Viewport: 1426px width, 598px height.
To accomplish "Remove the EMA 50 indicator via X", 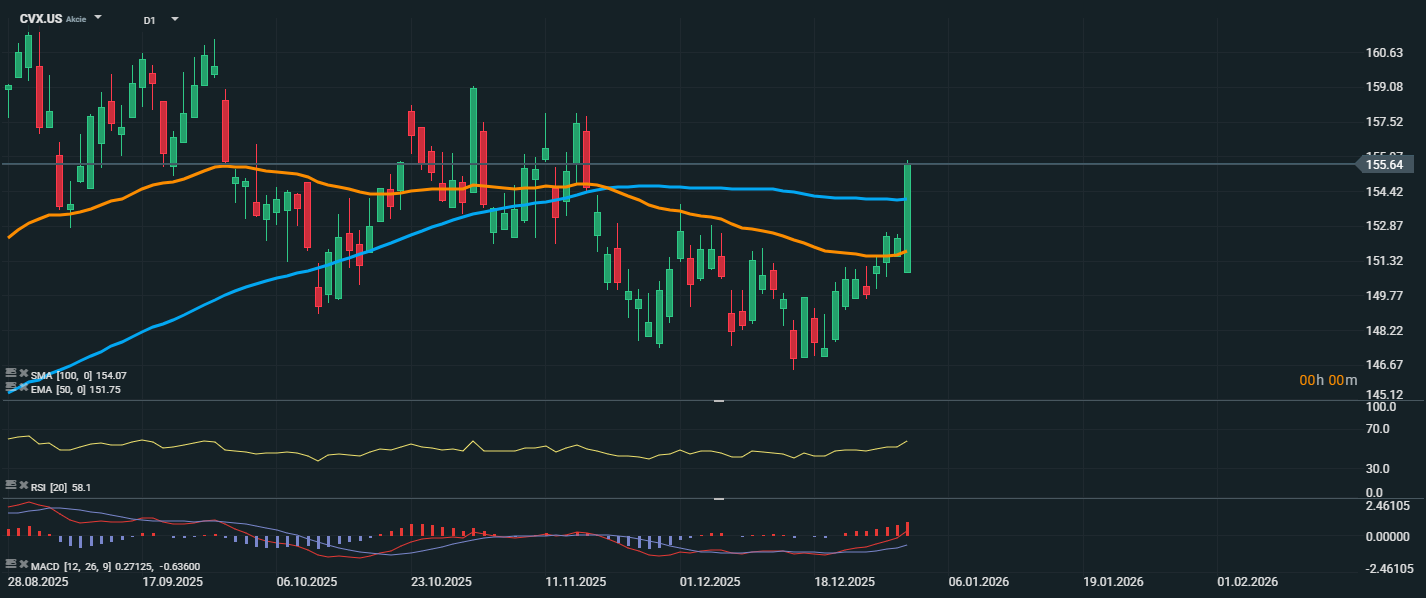I will point(23,387).
